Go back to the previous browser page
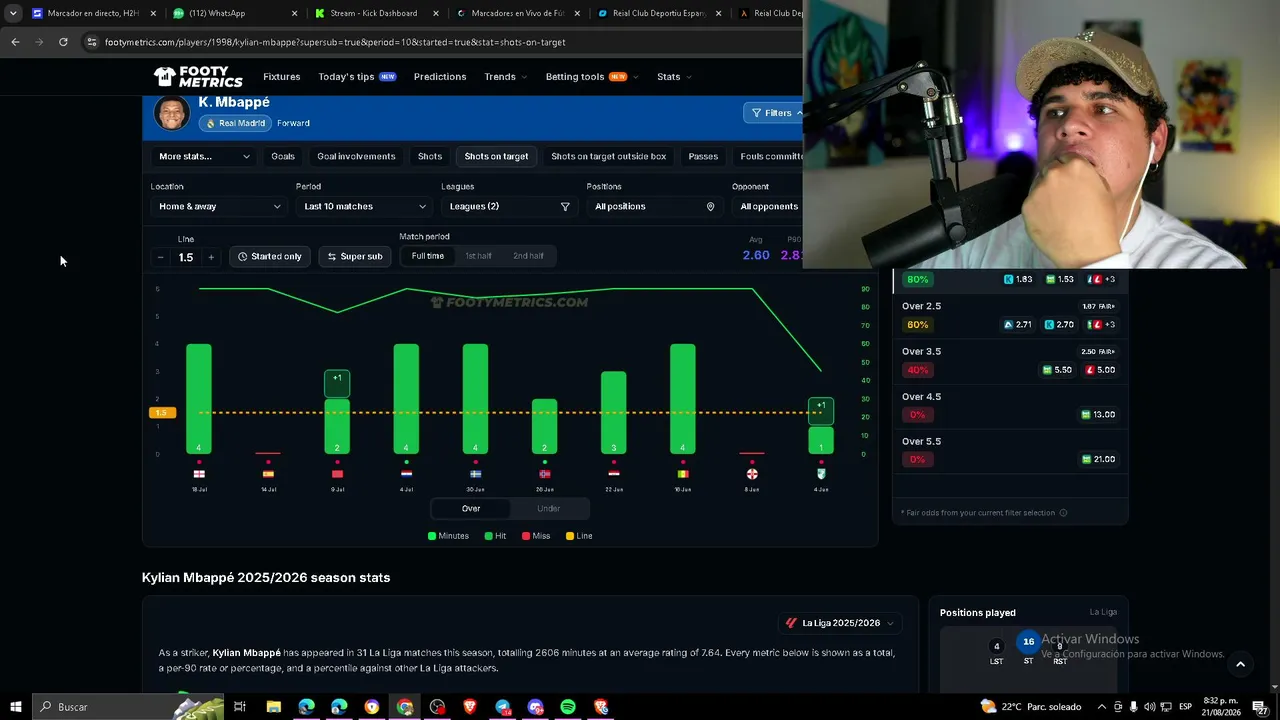The height and width of the screenshot is (720, 1280). tap(15, 42)
